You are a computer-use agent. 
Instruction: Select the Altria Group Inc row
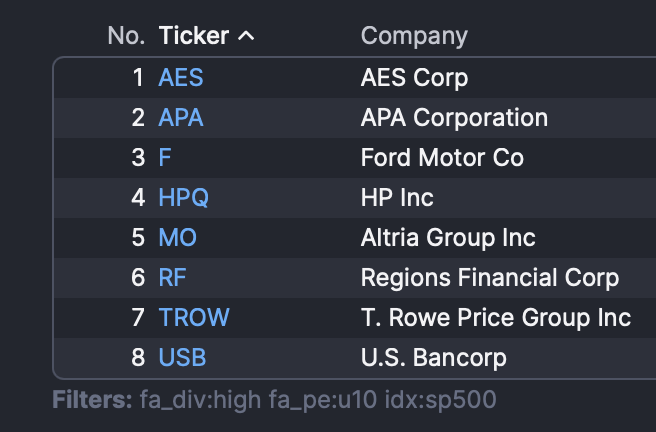coord(448,238)
